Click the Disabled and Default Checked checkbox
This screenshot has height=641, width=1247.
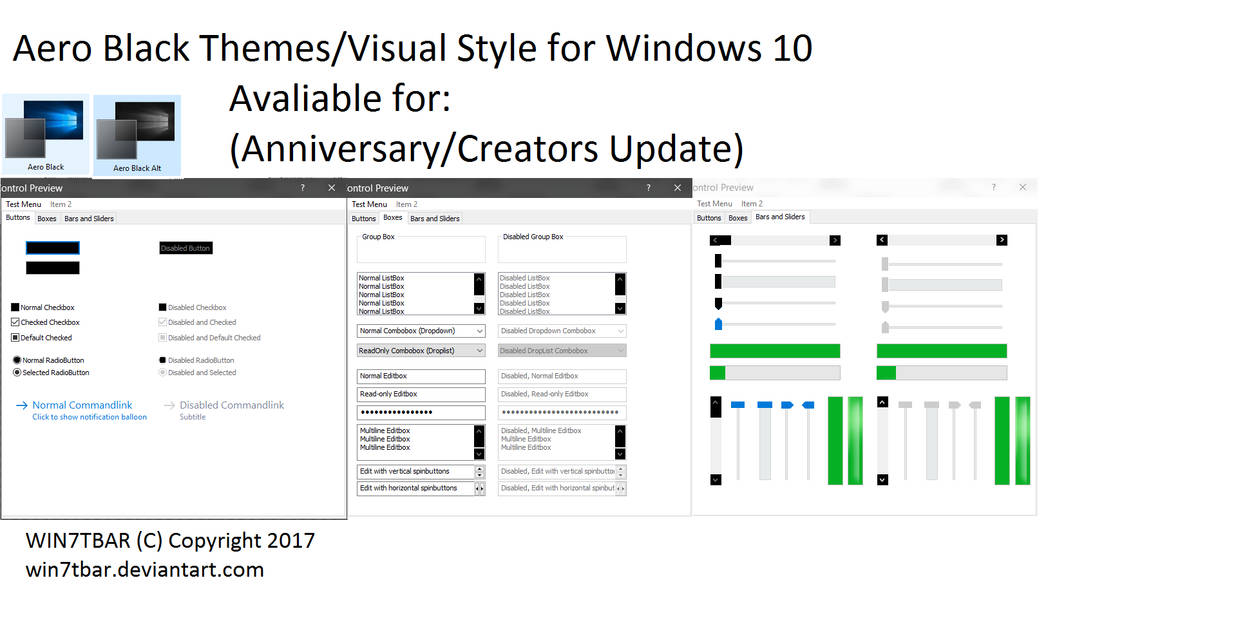click(162, 338)
